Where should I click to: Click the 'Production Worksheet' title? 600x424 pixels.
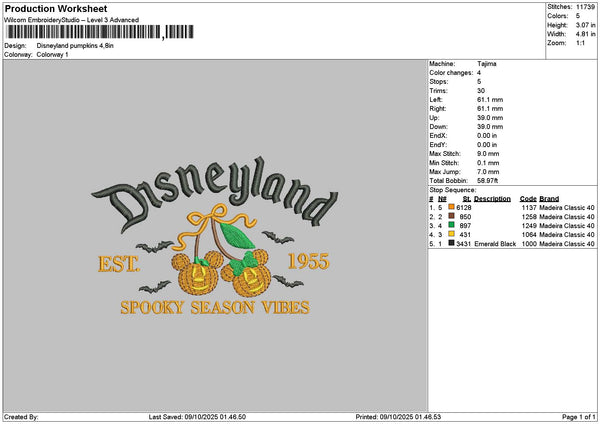(56, 8)
